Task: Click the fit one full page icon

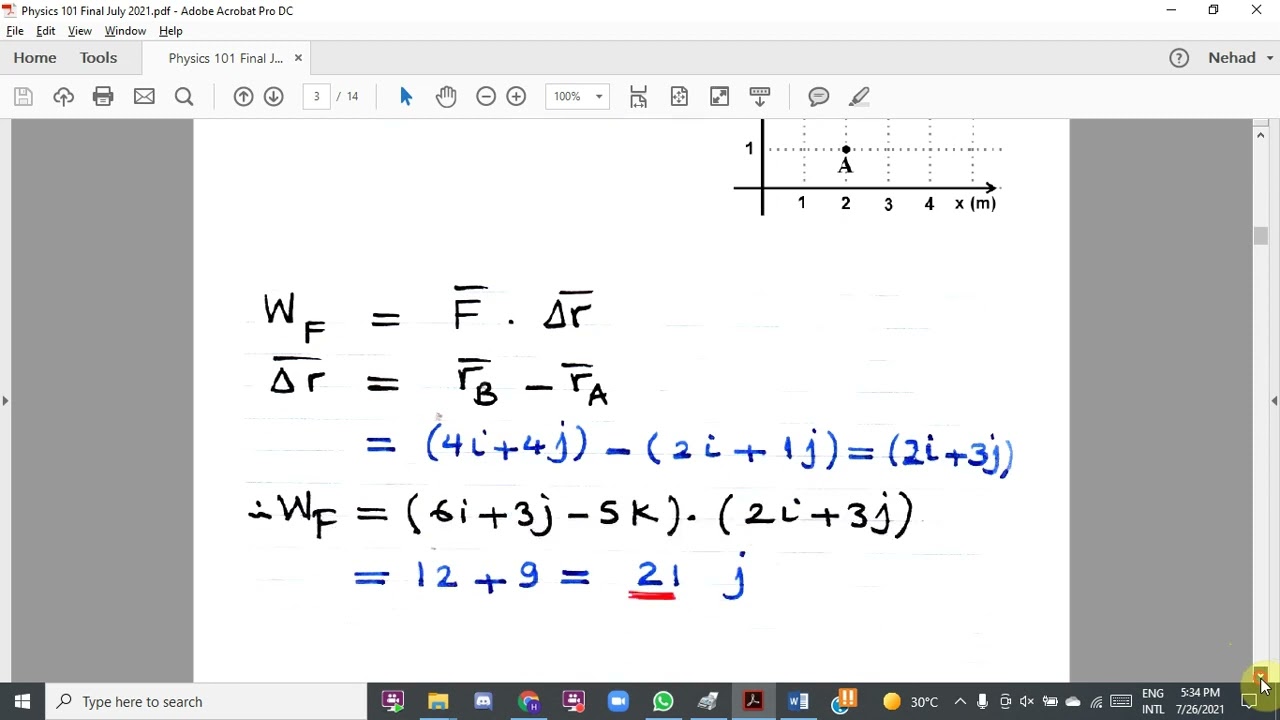Action: (x=679, y=96)
